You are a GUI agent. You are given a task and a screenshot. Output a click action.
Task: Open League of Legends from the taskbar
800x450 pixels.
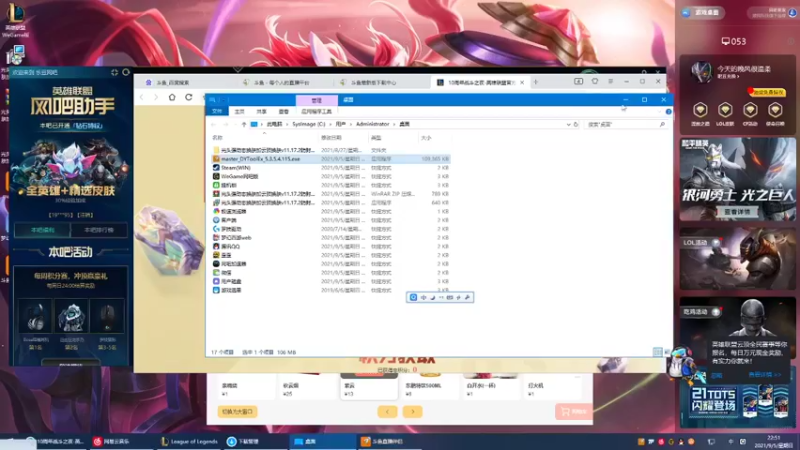(189, 441)
